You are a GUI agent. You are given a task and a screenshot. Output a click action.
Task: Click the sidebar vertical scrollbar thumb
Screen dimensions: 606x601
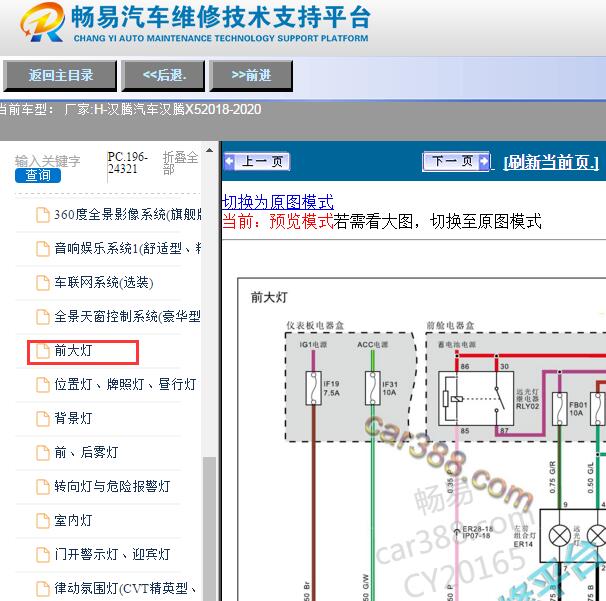pos(209,529)
